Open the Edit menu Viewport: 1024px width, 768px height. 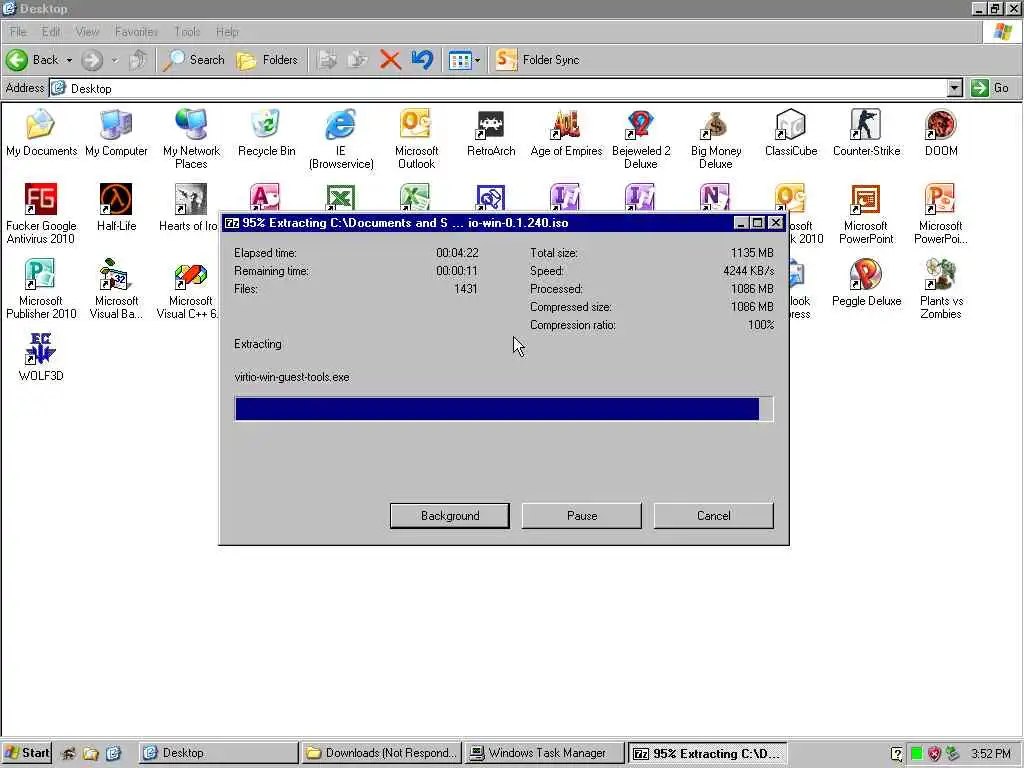point(51,31)
